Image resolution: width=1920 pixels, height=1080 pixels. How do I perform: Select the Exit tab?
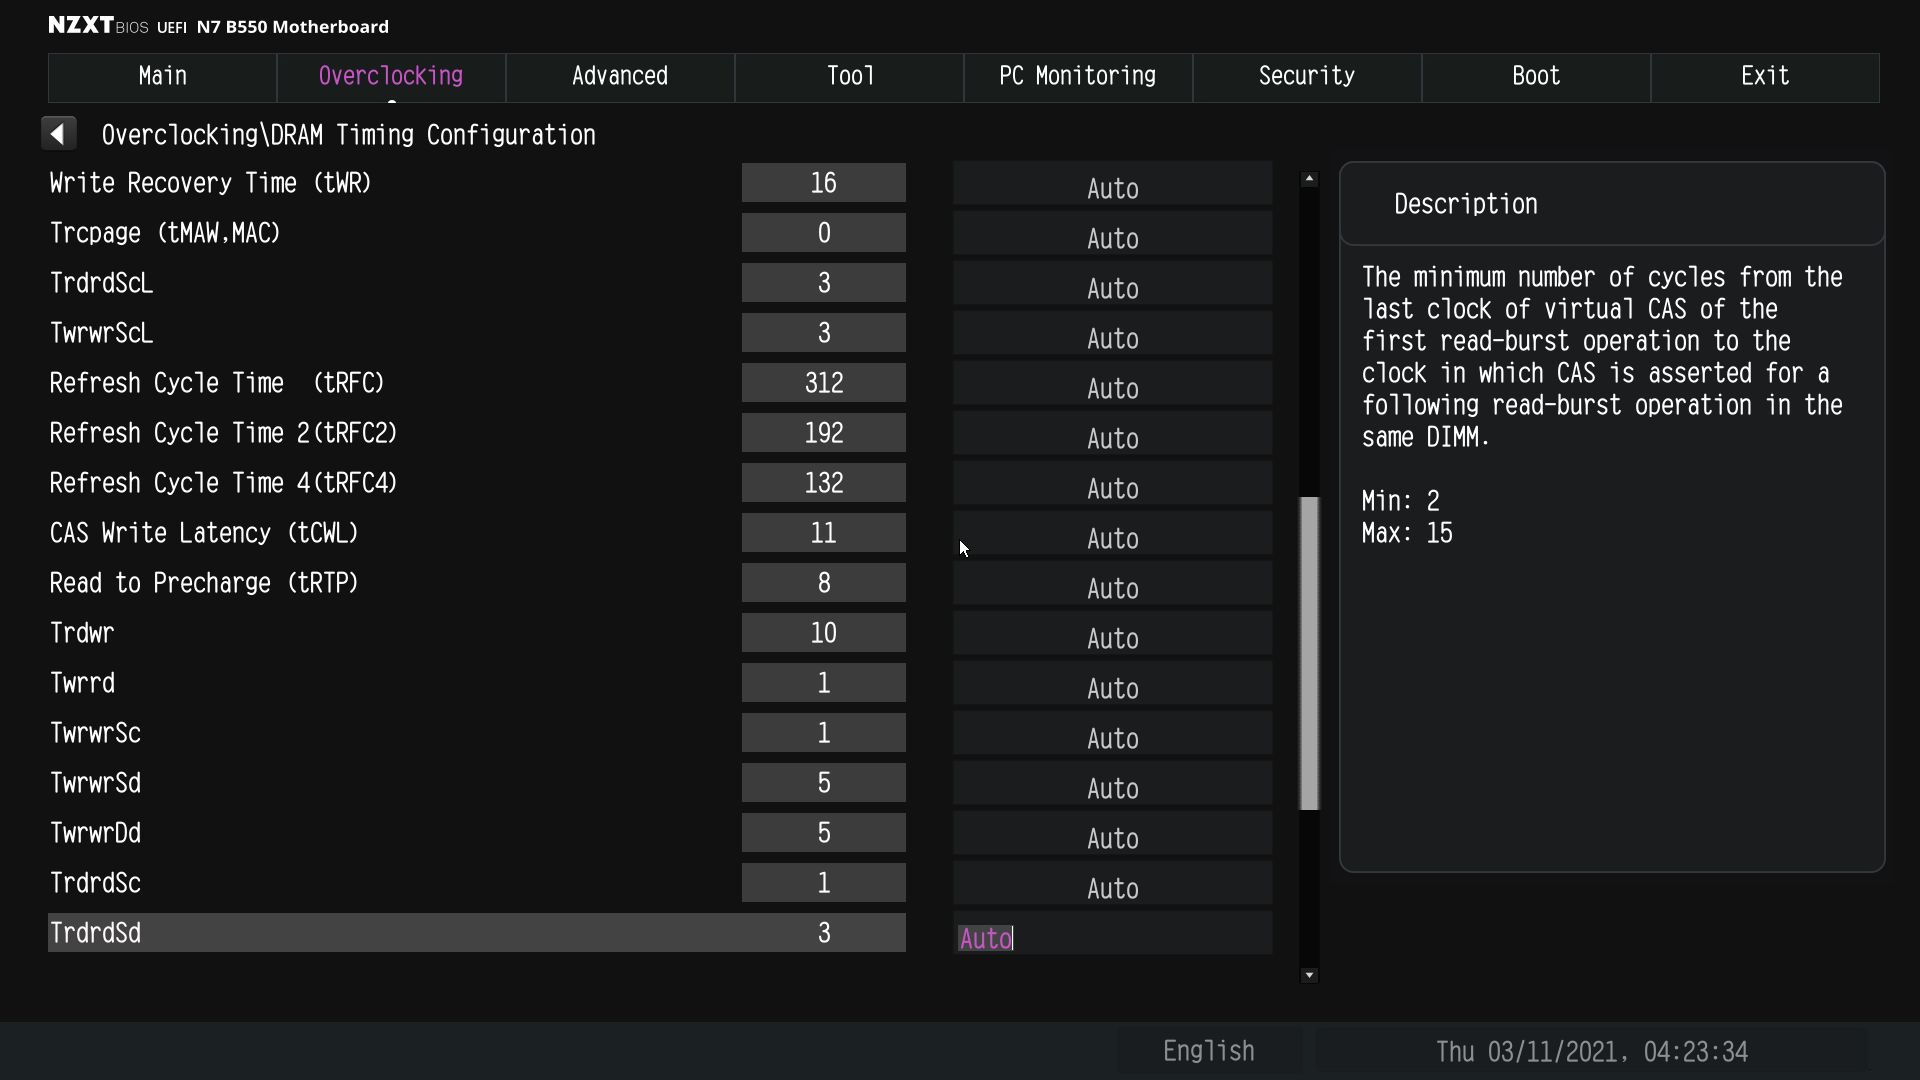[x=1764, y=77]
